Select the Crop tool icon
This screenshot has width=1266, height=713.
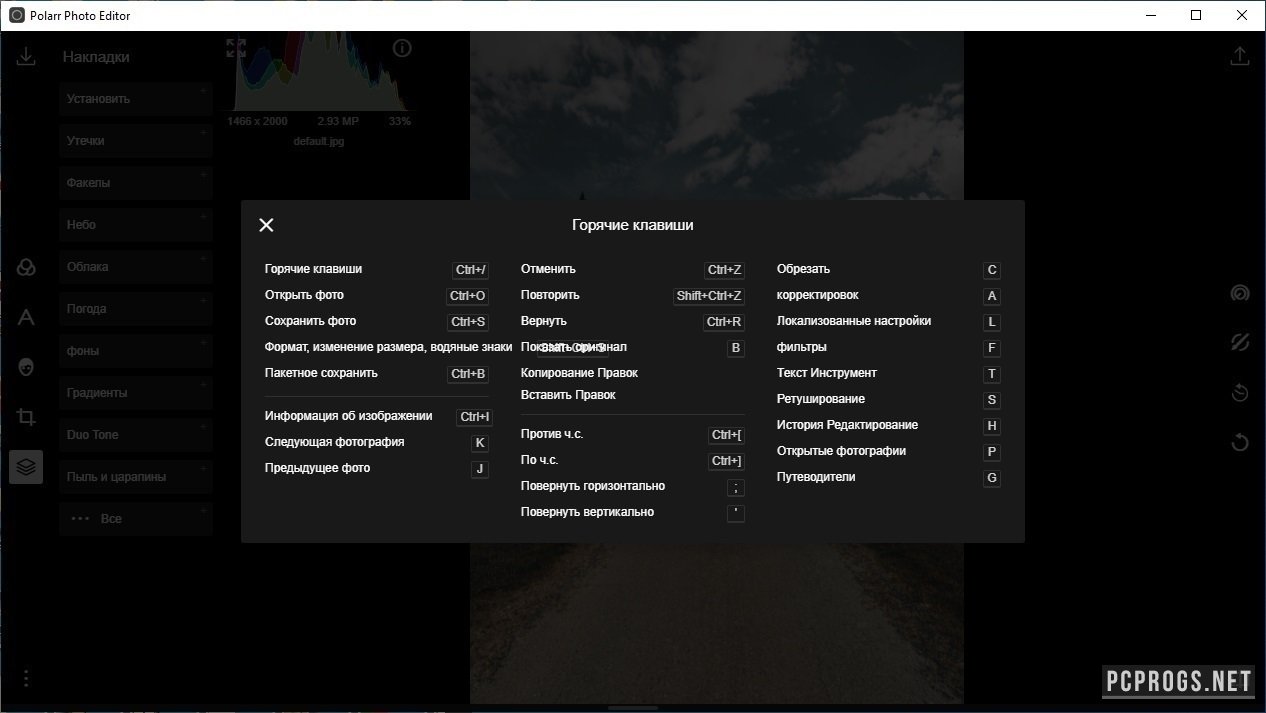pyautogui.click(x=26, y=417)
